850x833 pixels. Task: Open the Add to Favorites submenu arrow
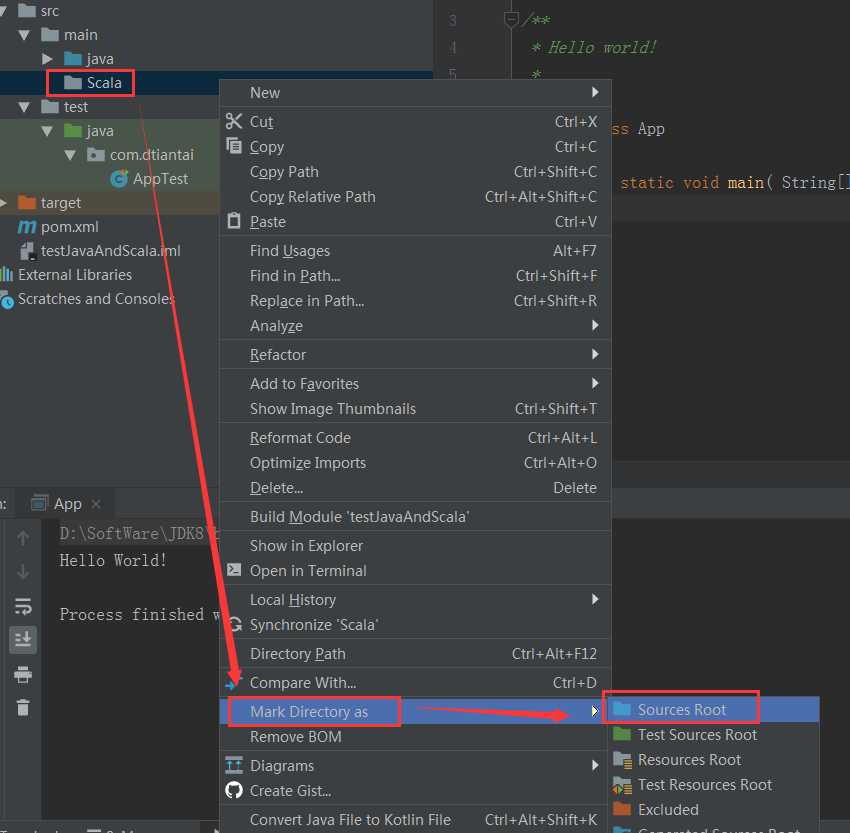click(x=595, y=383)
